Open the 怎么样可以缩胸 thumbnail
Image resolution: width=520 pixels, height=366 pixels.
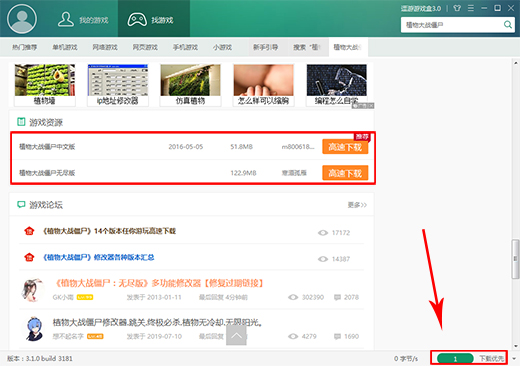pos(263,85)
